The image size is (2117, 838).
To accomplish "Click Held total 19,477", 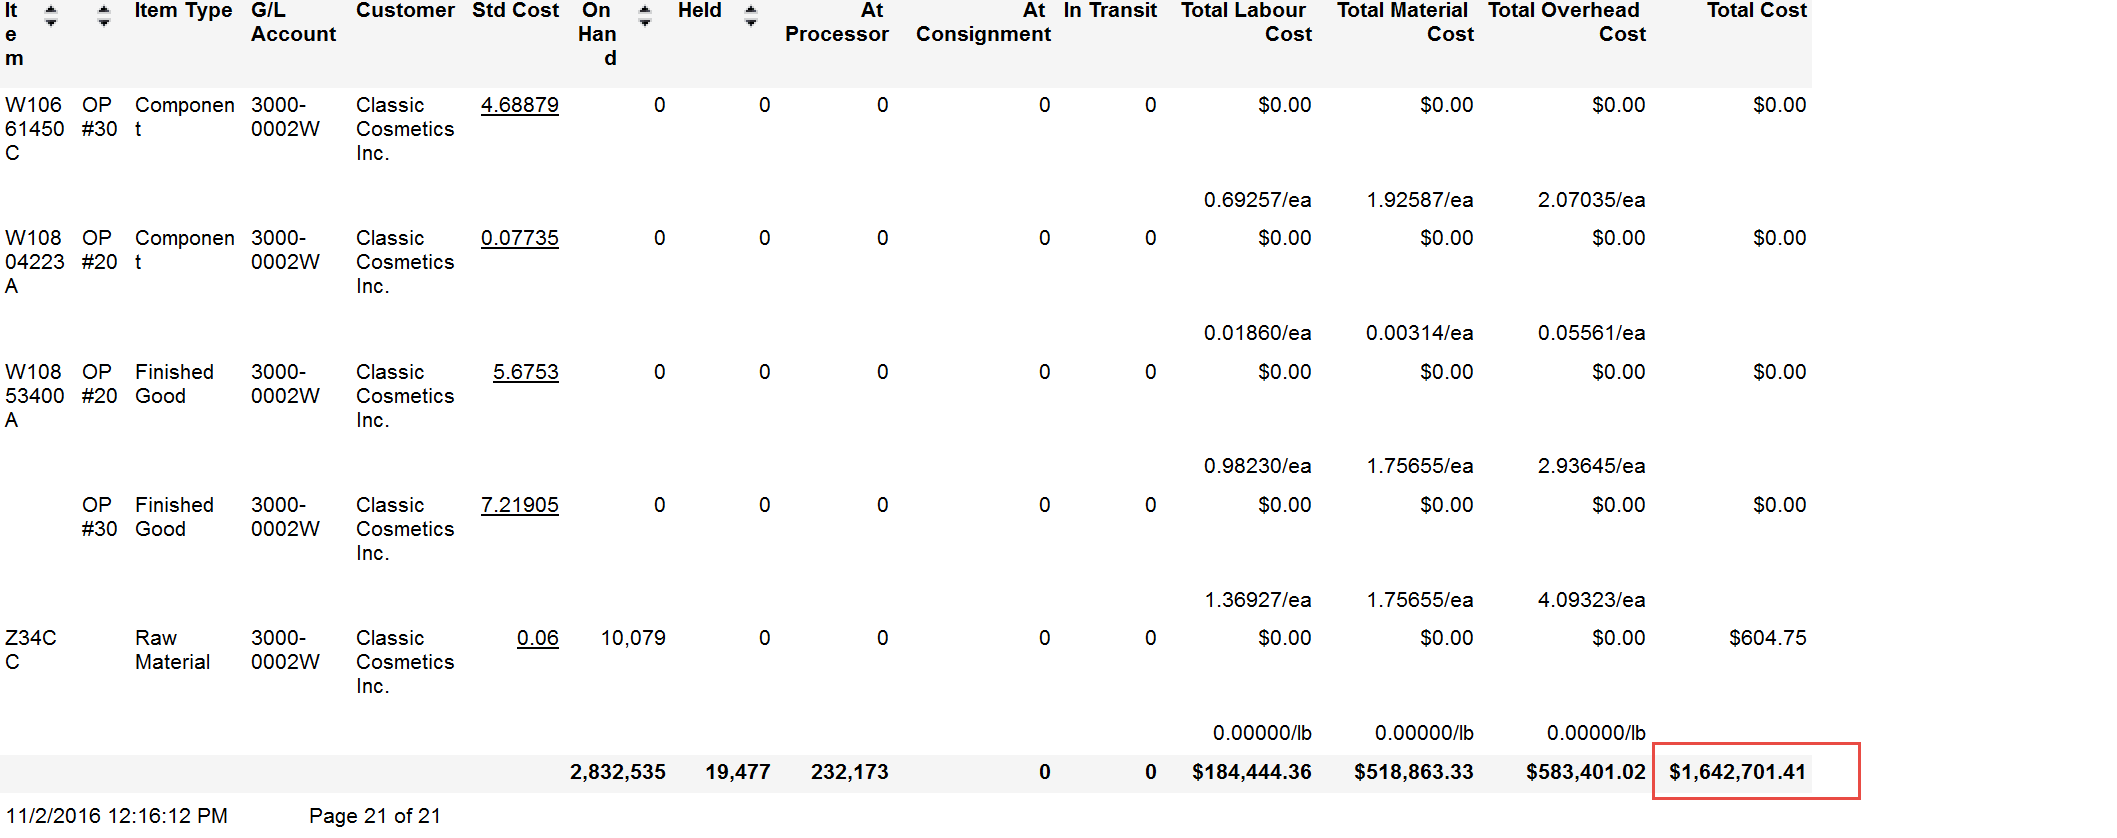I will (737, 772).
